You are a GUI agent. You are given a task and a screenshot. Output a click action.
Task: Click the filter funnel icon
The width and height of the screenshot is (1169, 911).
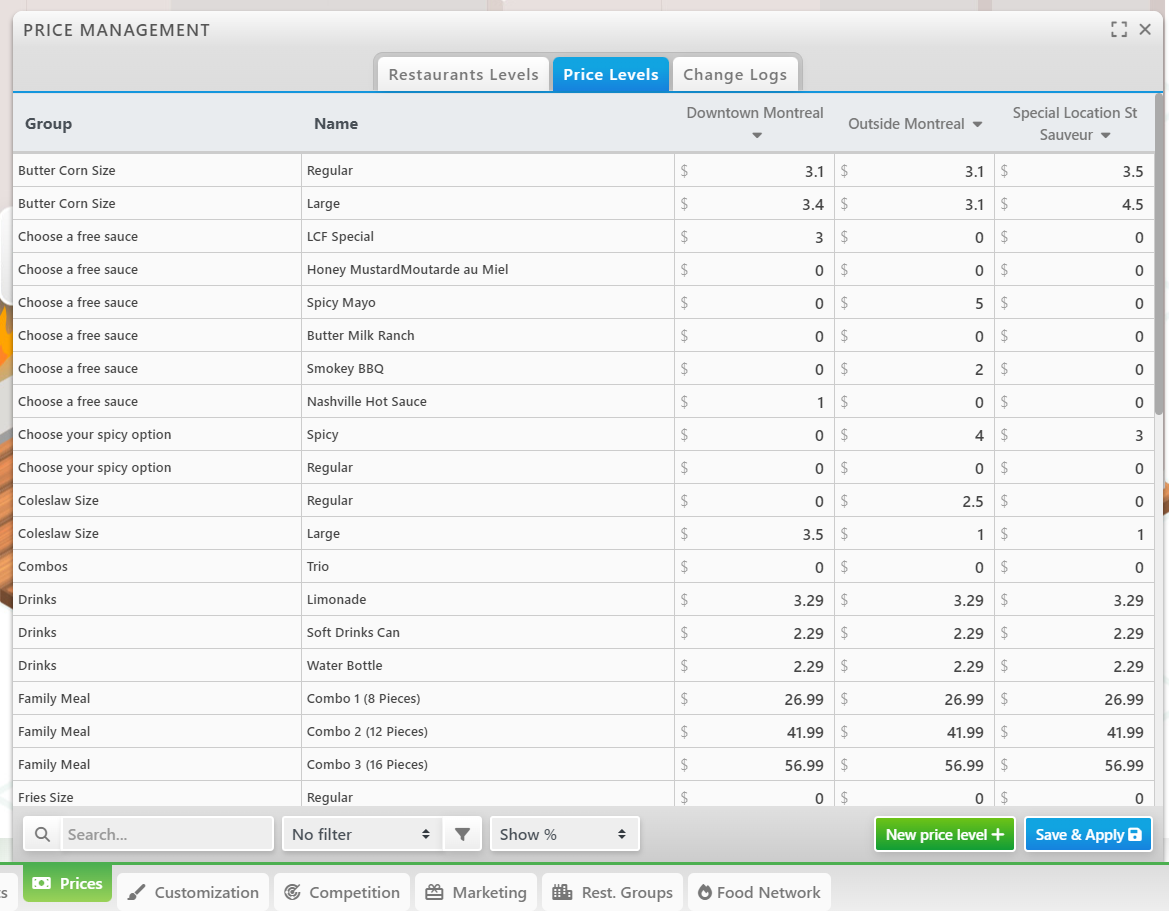click(462, 834)
